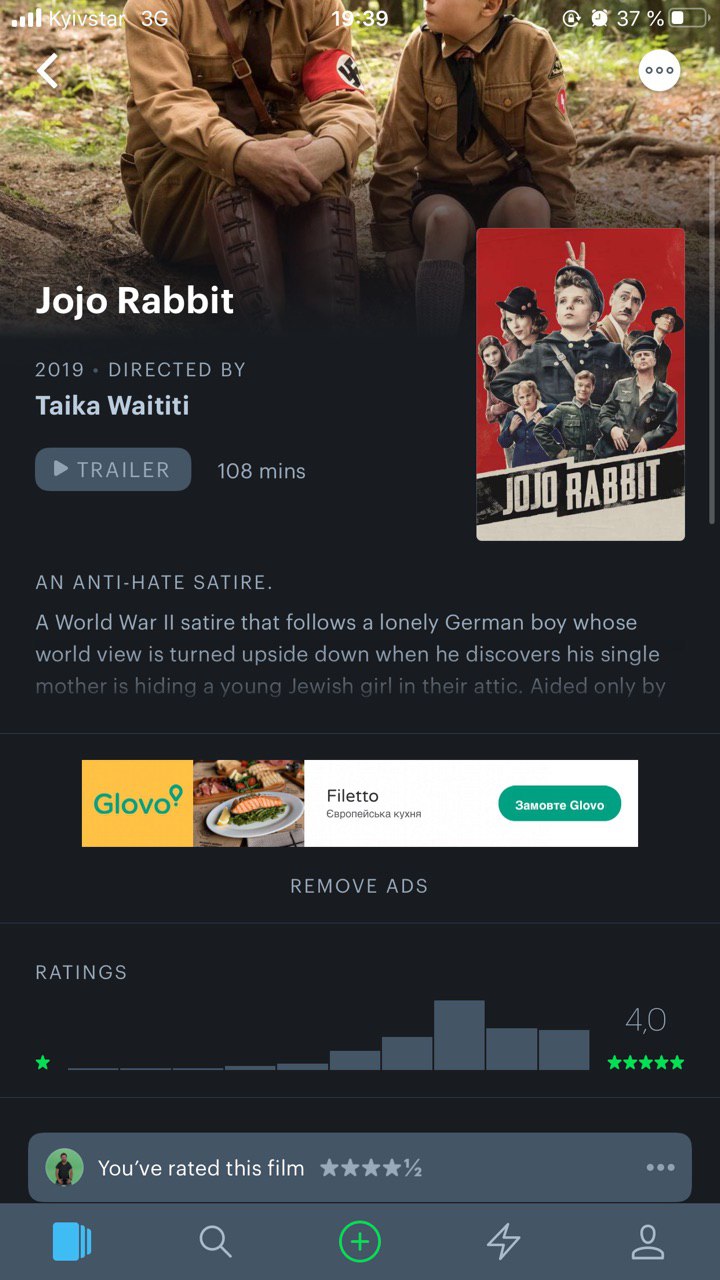
Task: Open more options in rated film banner
Action: point(660,1167)
